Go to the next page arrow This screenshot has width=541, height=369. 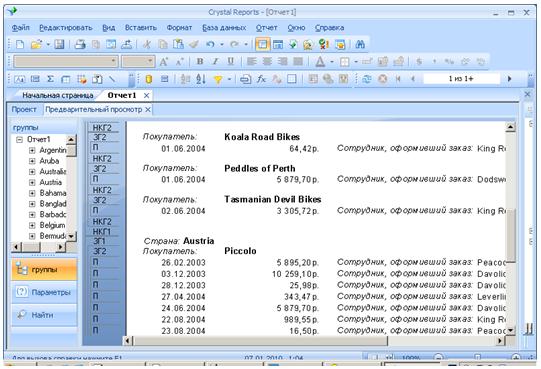click(509, 79)
